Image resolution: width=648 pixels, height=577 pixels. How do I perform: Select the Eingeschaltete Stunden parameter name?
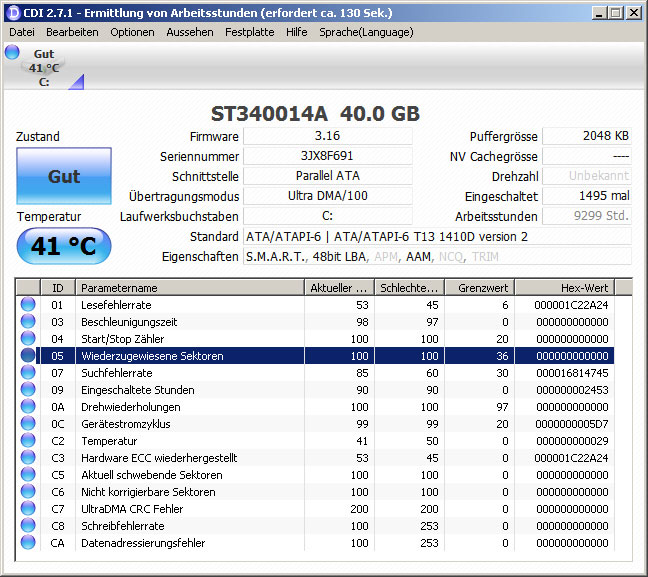pos(138,390)
